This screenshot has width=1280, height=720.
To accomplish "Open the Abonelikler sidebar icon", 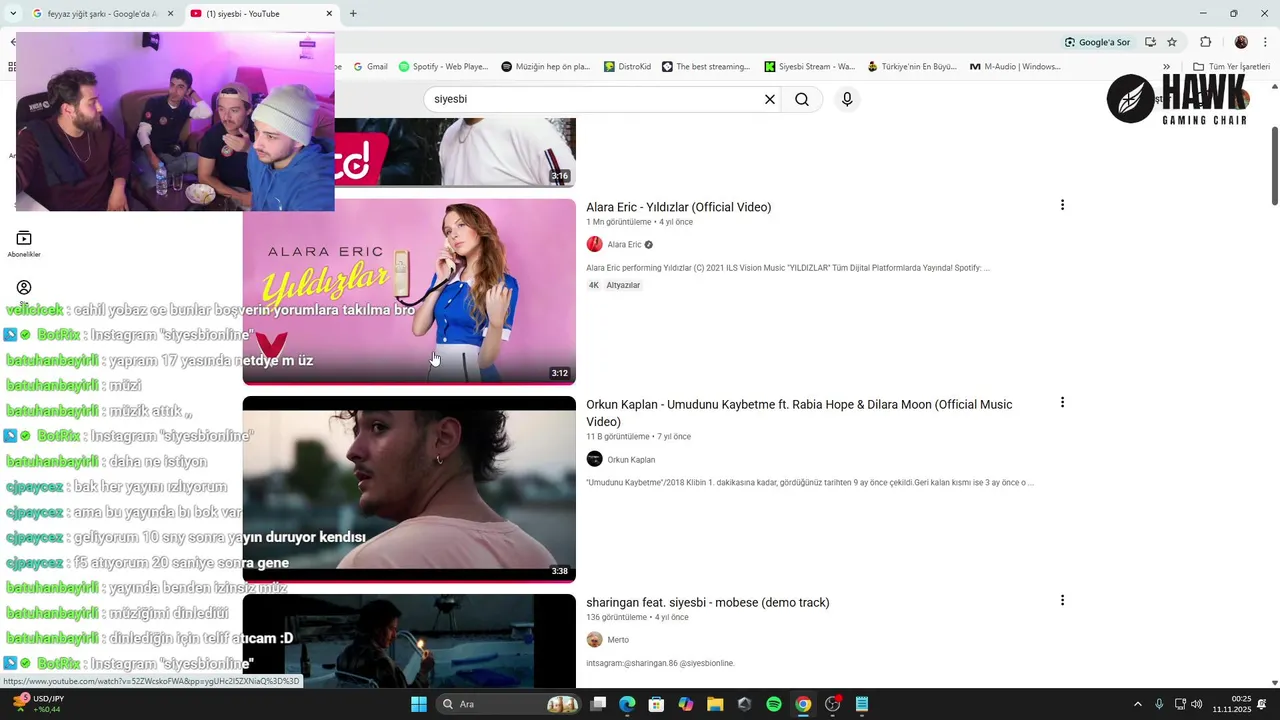I will pos(24,243).
